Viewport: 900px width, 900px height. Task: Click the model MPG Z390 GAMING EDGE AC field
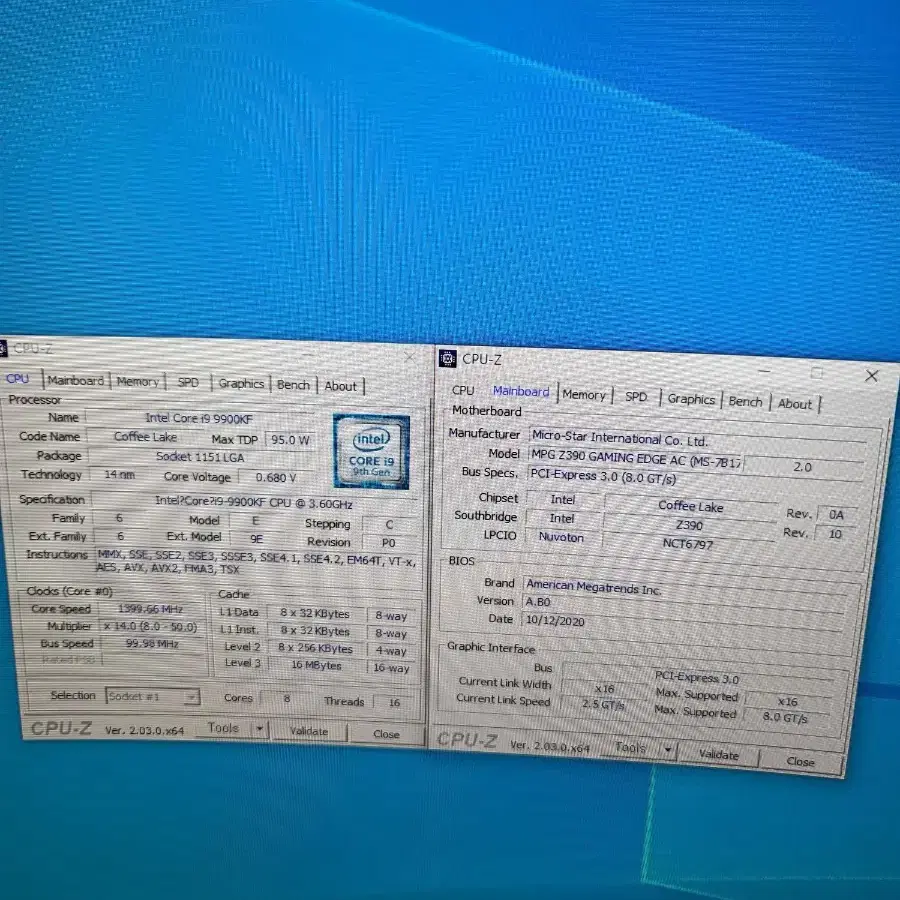pyautogui.click(x=635, y=459)
